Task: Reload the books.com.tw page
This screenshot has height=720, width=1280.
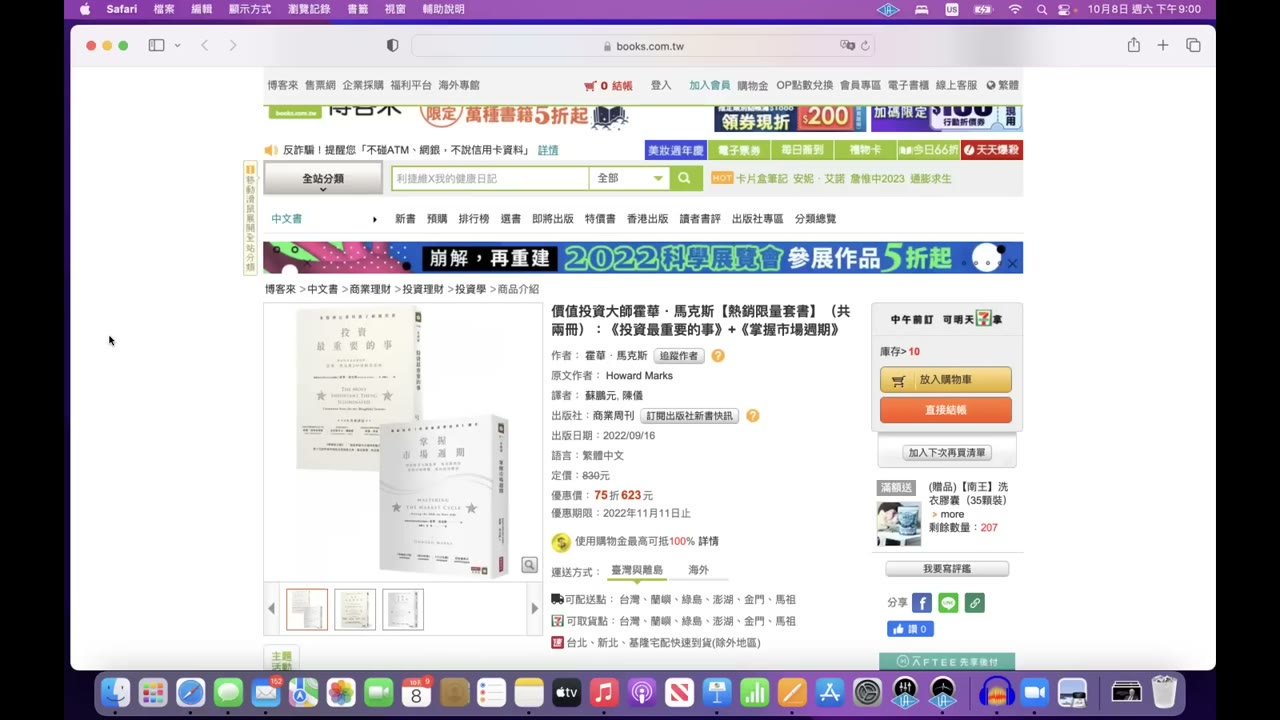Action: tap(865, 46)
